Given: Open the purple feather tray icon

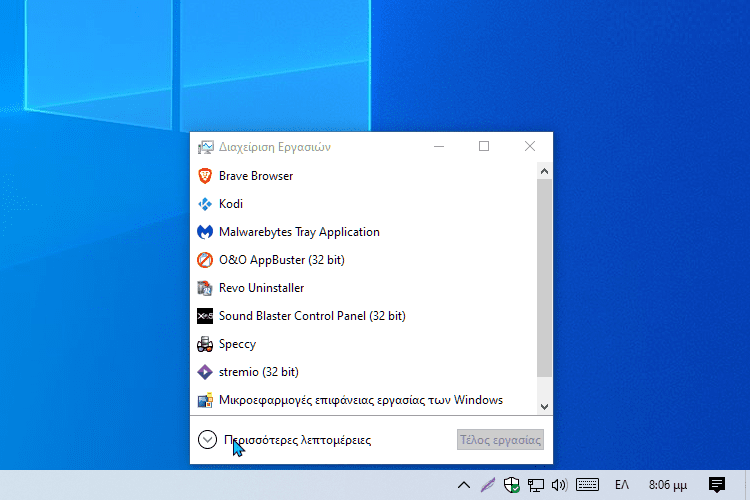Looking at the screenshot, I should [x=487, y=485].
